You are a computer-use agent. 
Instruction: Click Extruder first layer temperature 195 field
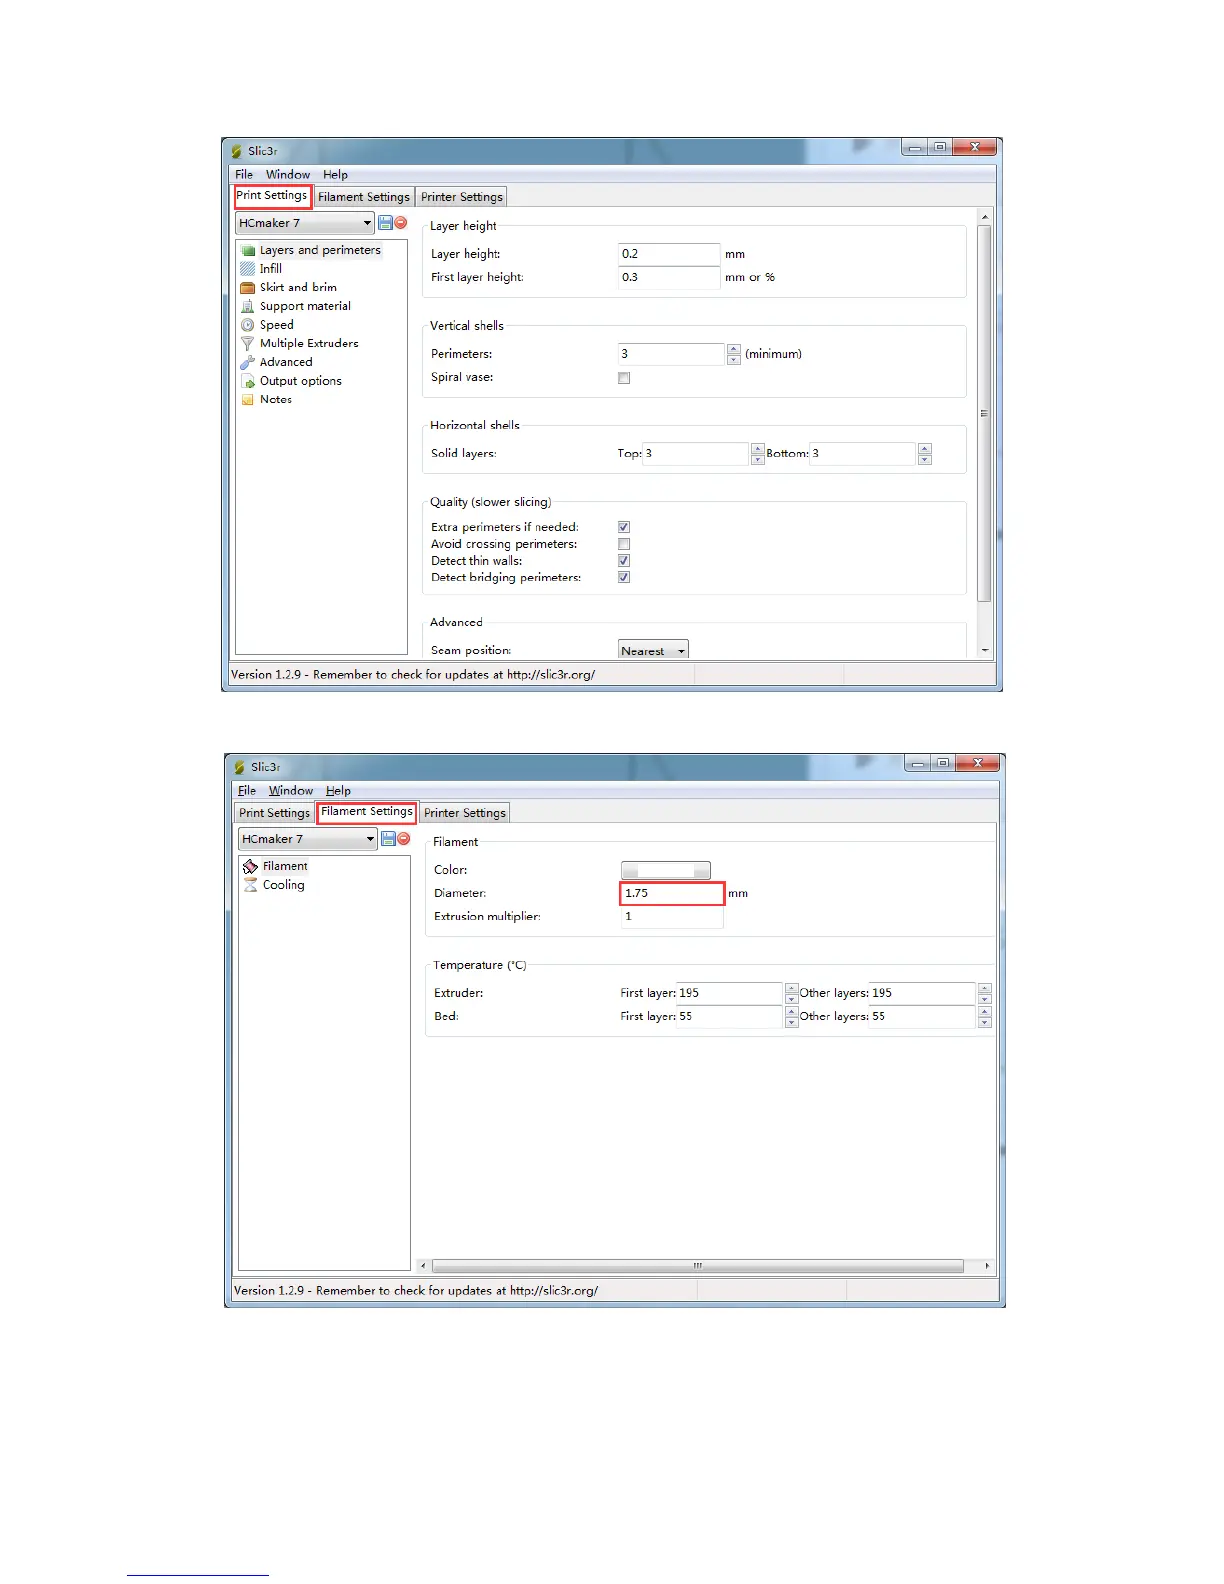(730, 993)
